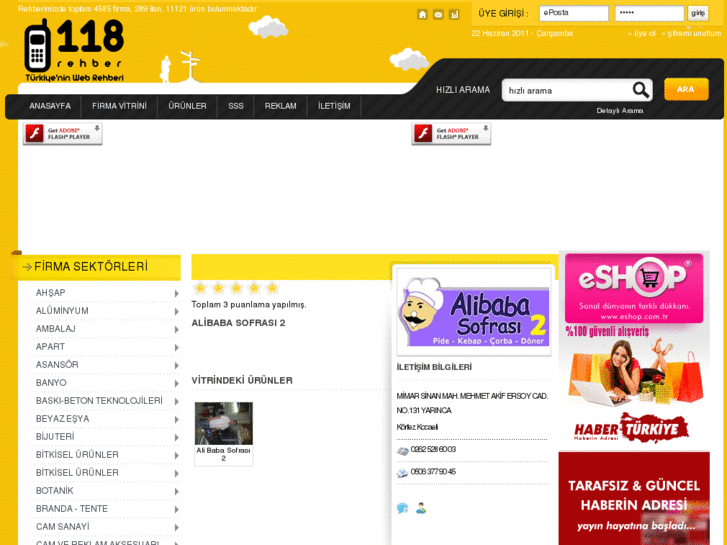This screenshot has height=545, width=727.
Task: Click the 118 rehber phone logo
Action: (74, 51)
